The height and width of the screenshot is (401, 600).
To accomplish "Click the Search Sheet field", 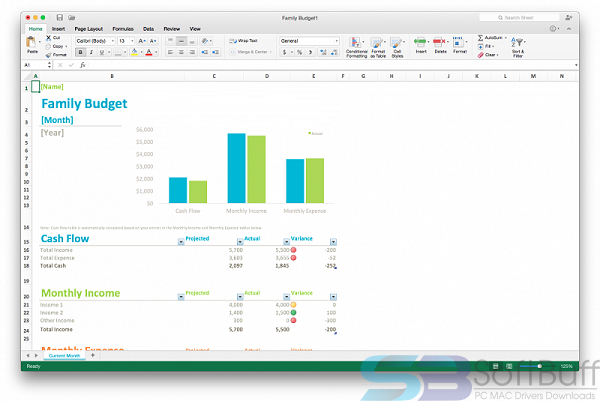I will [519, 18].
